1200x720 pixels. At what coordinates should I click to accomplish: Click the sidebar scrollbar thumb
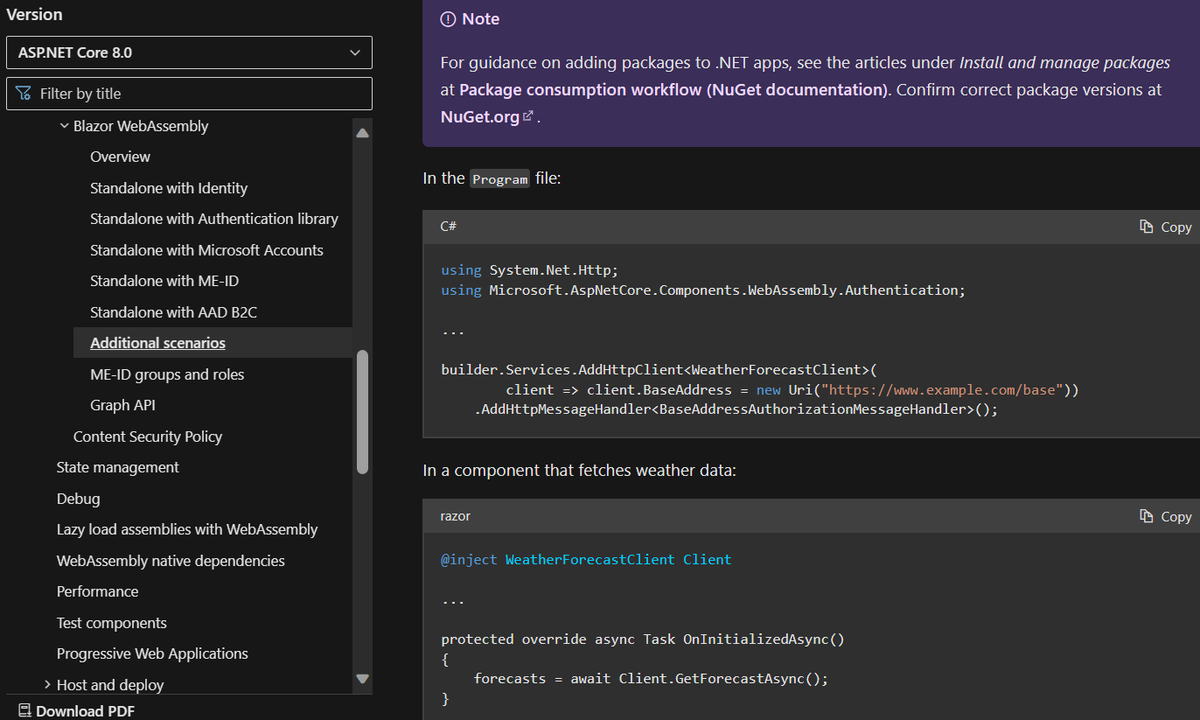[x=362, y=411]
